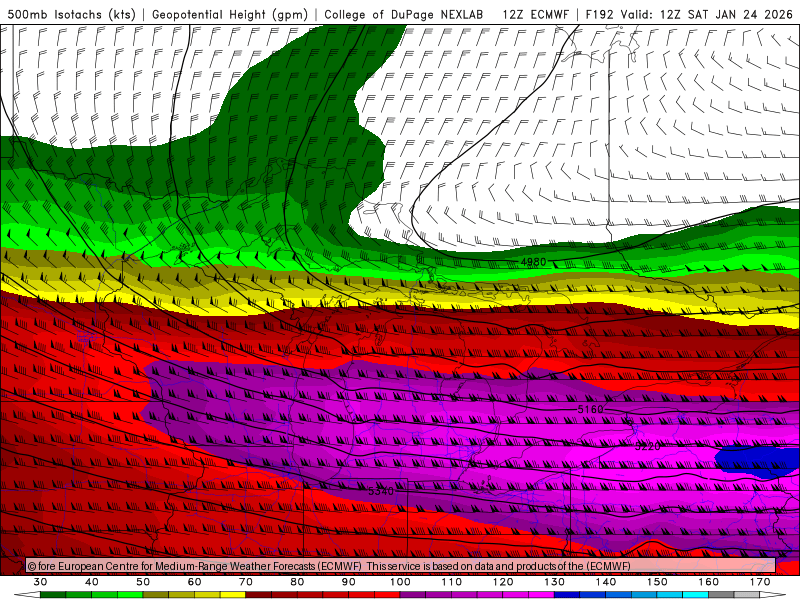
Task: Click the legend value 80
Action: [297, 582]
